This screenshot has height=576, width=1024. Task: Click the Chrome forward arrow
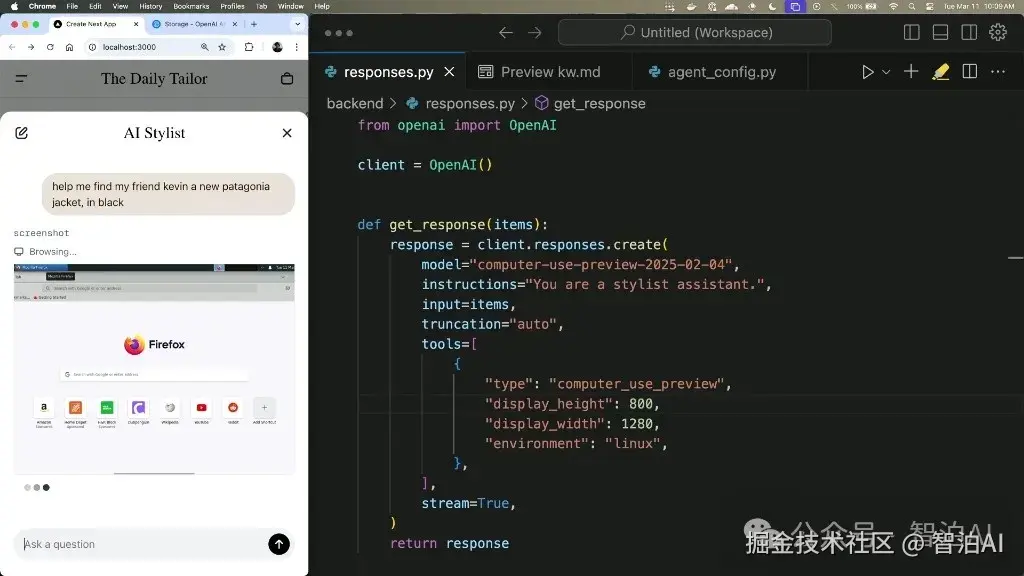pos(31,47)
